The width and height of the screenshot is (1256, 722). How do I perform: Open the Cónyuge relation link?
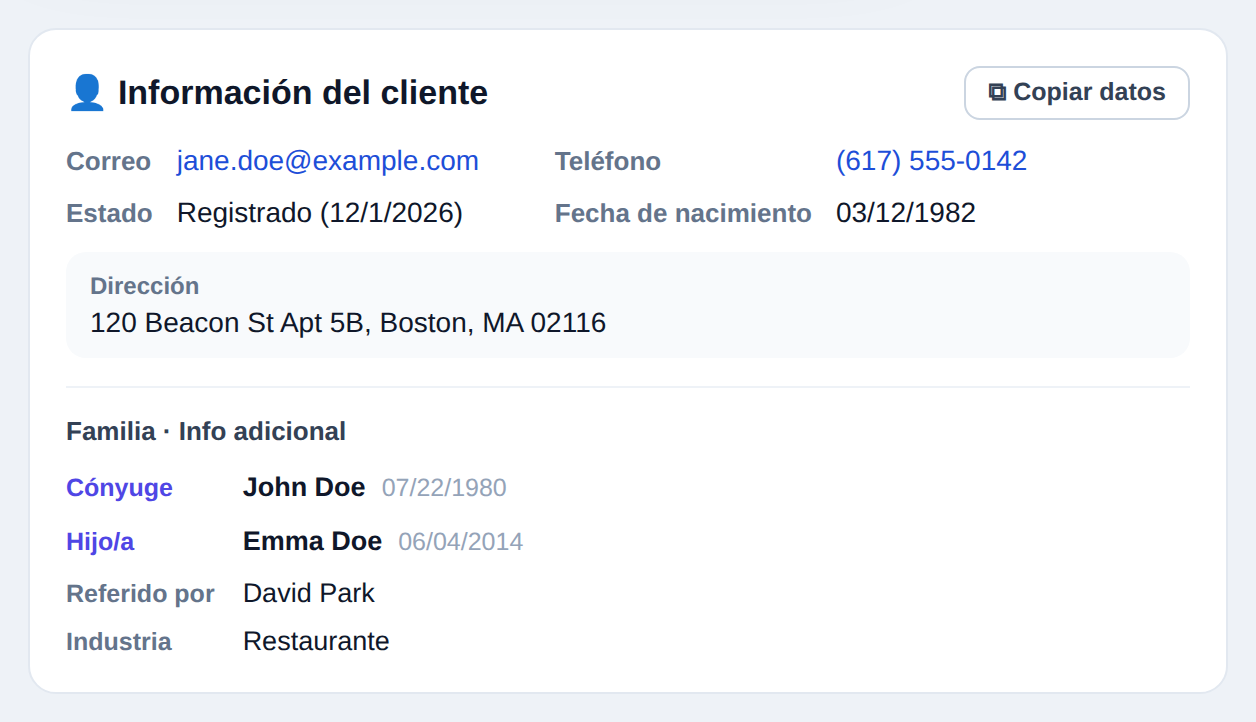(119, 488)
